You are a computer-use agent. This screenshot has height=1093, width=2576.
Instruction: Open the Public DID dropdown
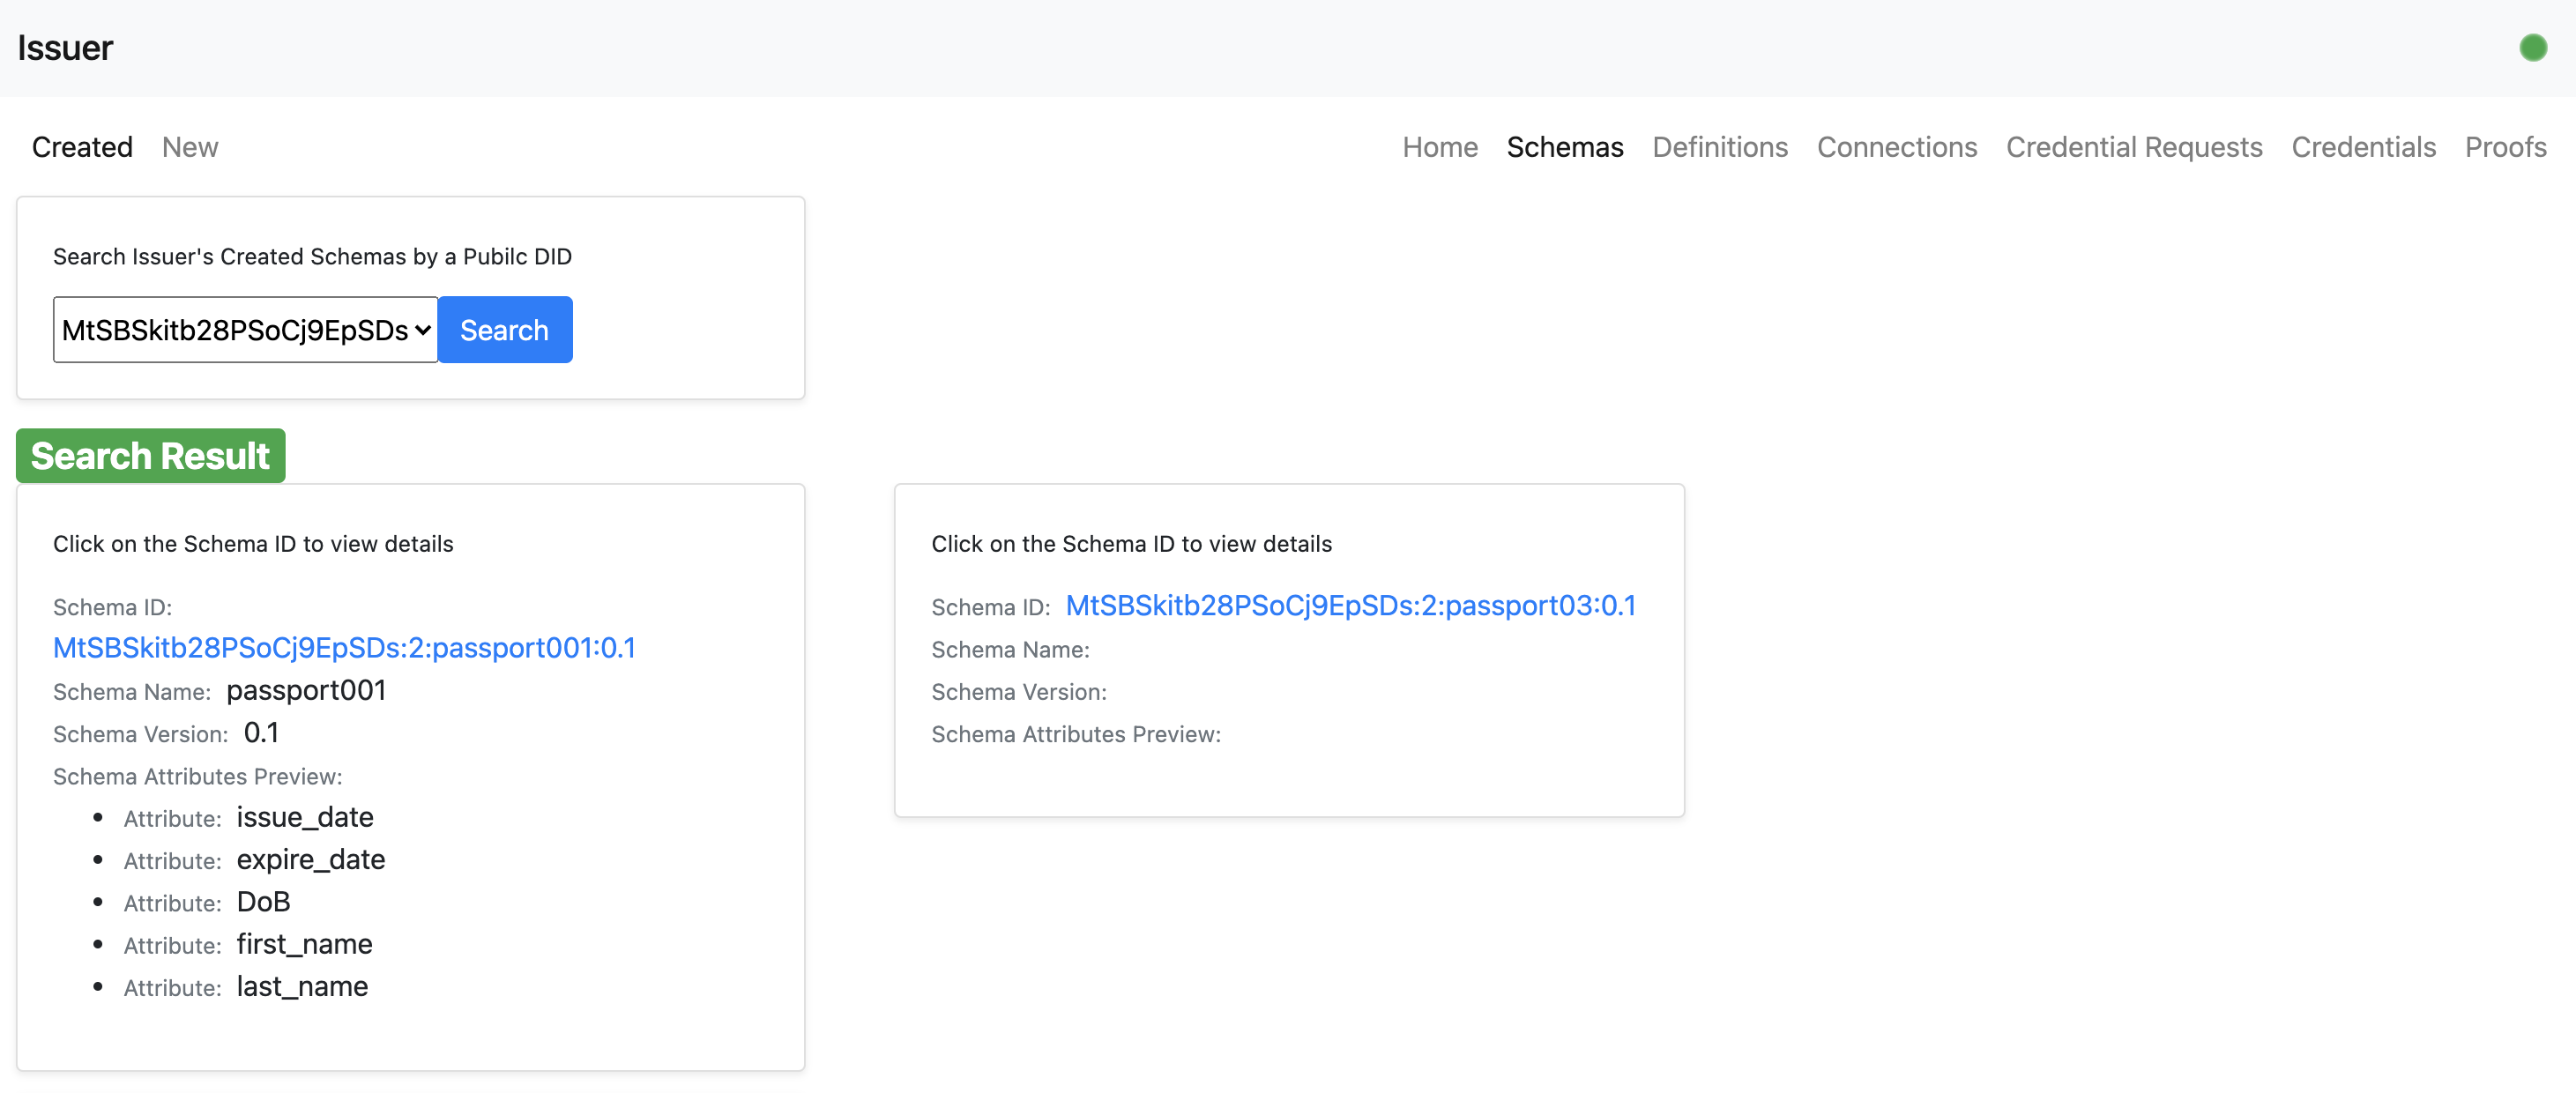(245, 330)
